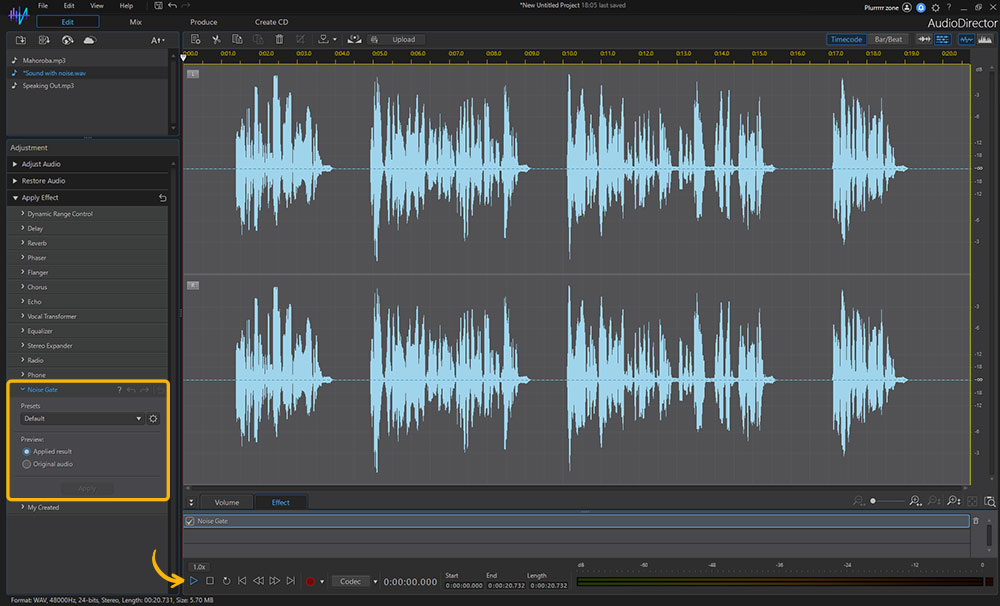Zoom in on the Effect track
This screenshot has width=1000, height=606.
pos(914,500)
